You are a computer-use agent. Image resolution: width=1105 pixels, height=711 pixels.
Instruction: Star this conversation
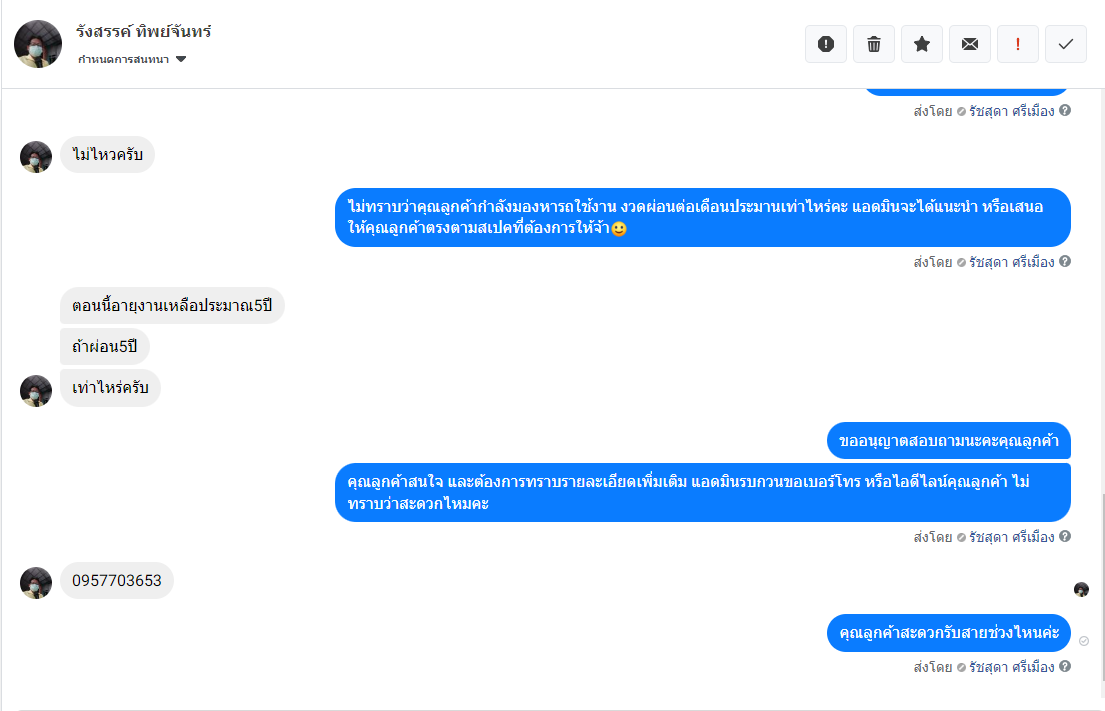click(922, 44)
